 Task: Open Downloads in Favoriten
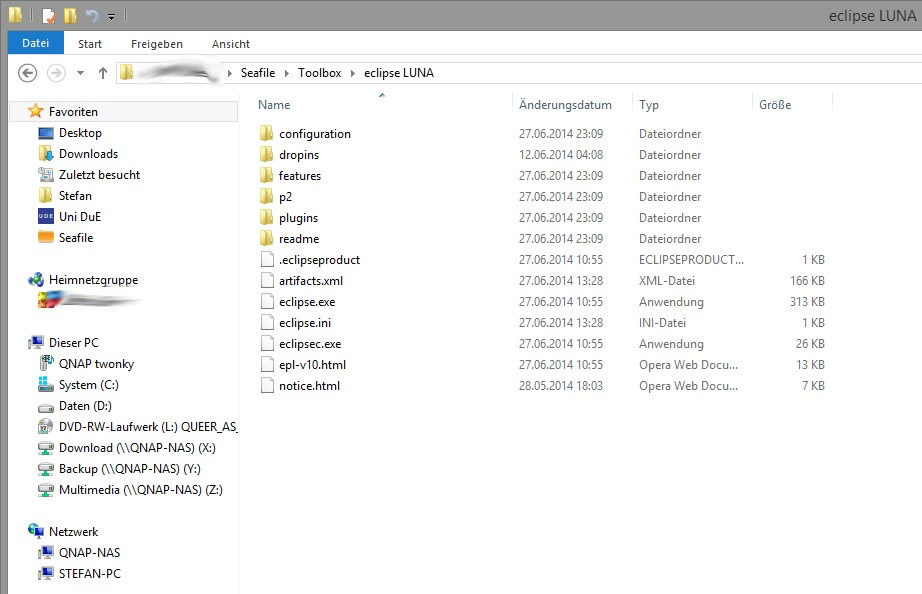88,154
